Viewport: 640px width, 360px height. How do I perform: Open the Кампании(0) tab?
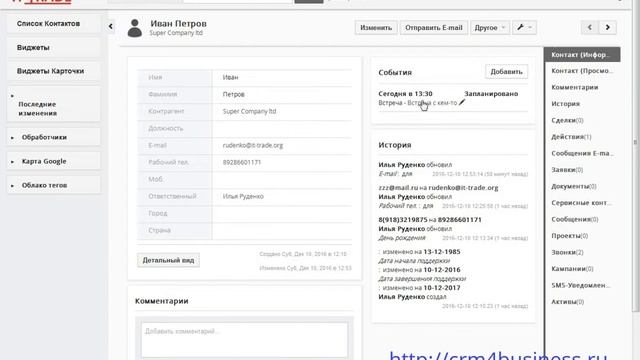click(572, 269)
